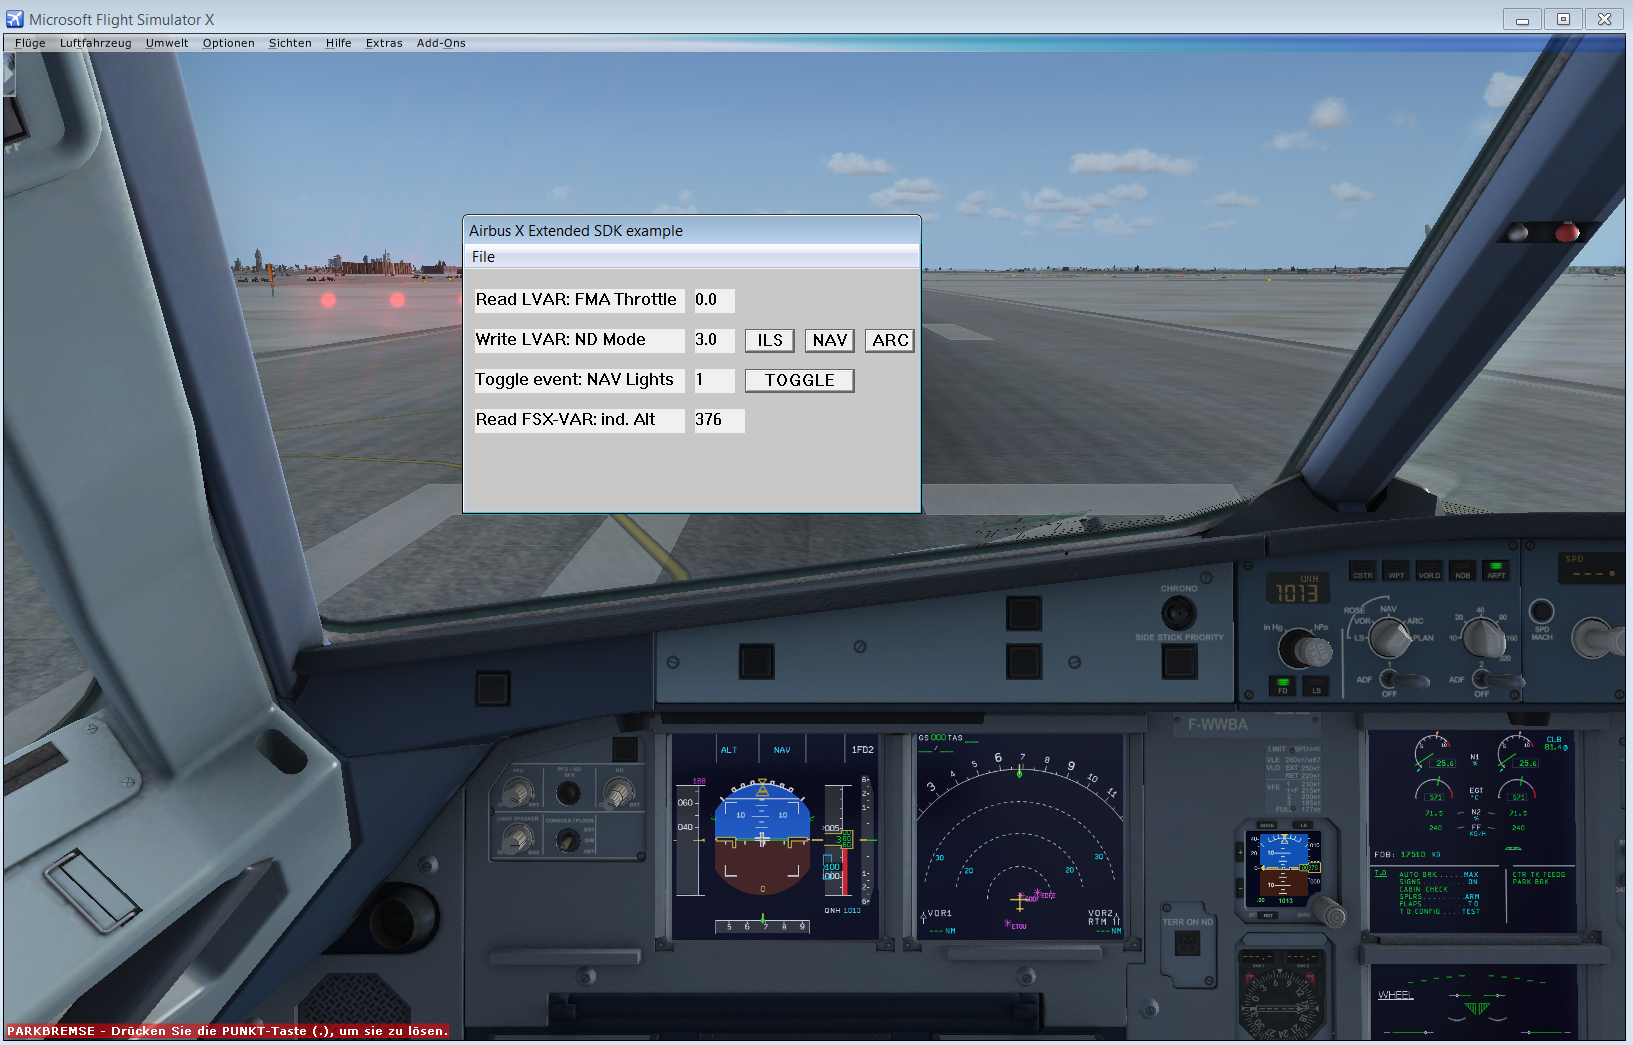Click the TOGGLE button for NAV Lights
This screenshot has height=1045, width=1633.
799,380
